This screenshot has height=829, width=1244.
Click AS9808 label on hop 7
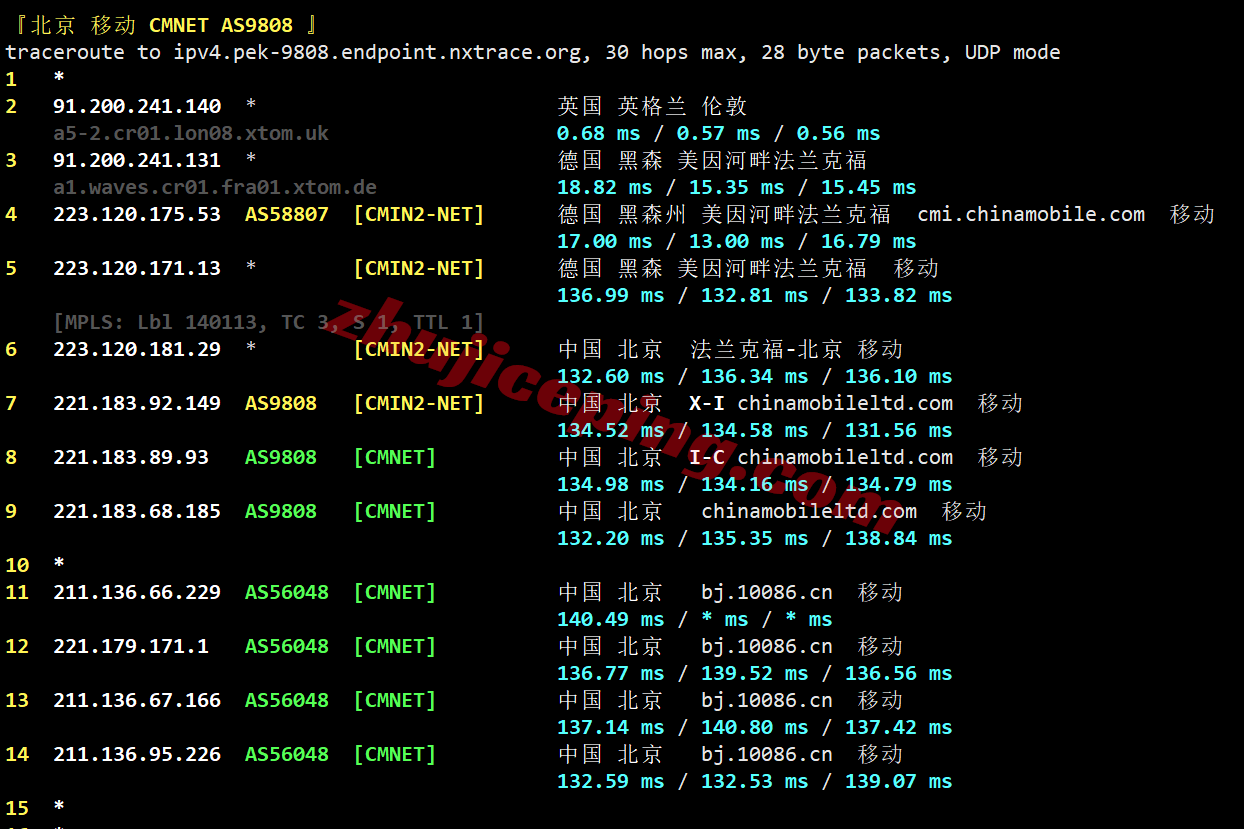pyautogui.click(x=281, y=403)
